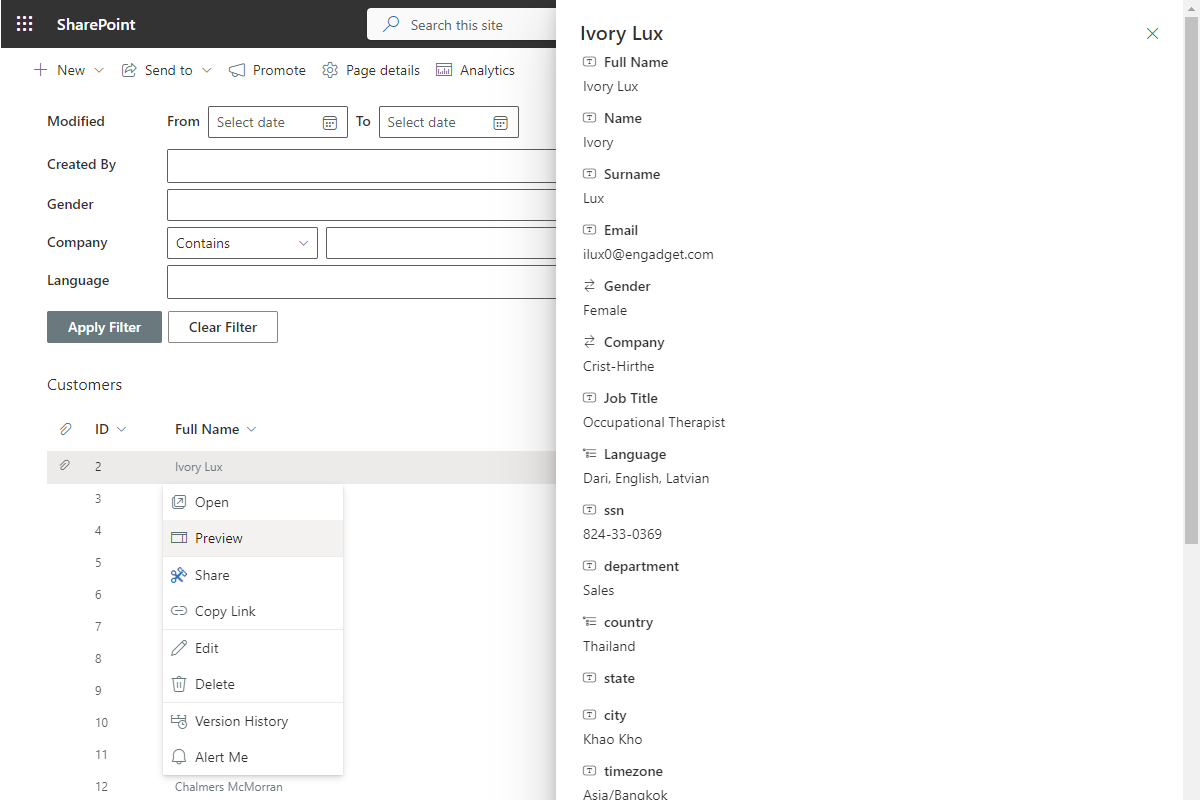Click the search magnifier icon
Viewport: 1200px width, 800px height.
tap(392, 24)
